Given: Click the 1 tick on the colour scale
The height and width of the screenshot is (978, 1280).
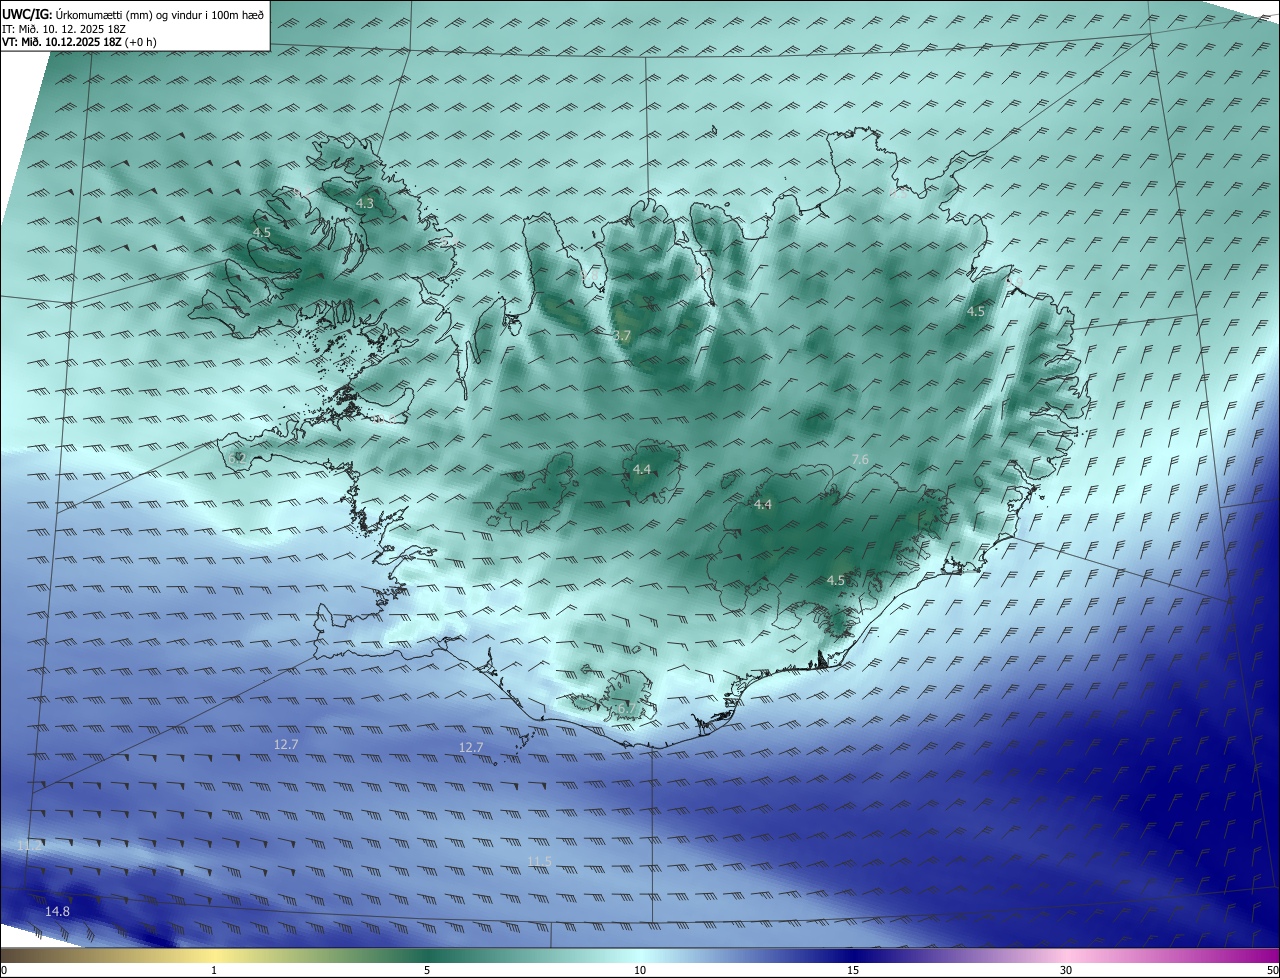Looking at the screenshot, I should click(x=214, y=970).
